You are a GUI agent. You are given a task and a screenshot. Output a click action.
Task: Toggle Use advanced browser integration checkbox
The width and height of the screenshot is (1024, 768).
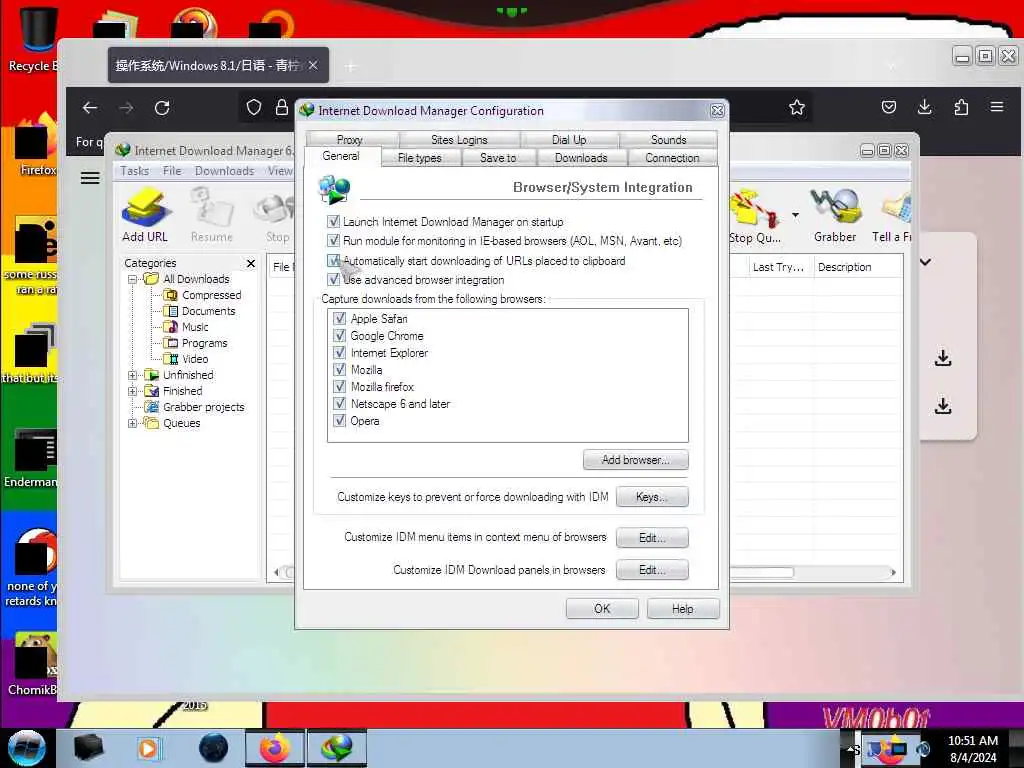[x=334, y=280]
